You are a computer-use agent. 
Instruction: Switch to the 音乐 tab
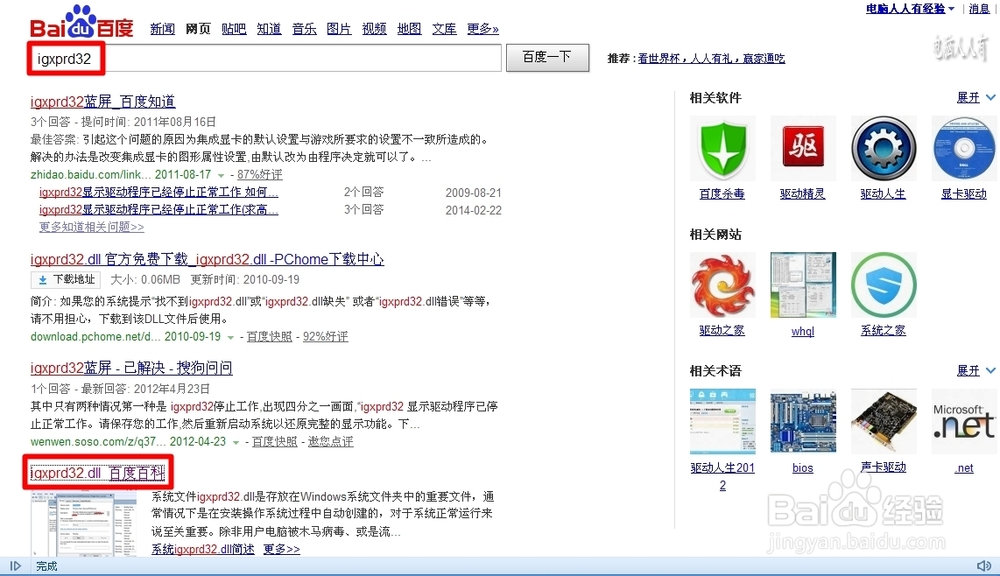(x=304, y=29)
